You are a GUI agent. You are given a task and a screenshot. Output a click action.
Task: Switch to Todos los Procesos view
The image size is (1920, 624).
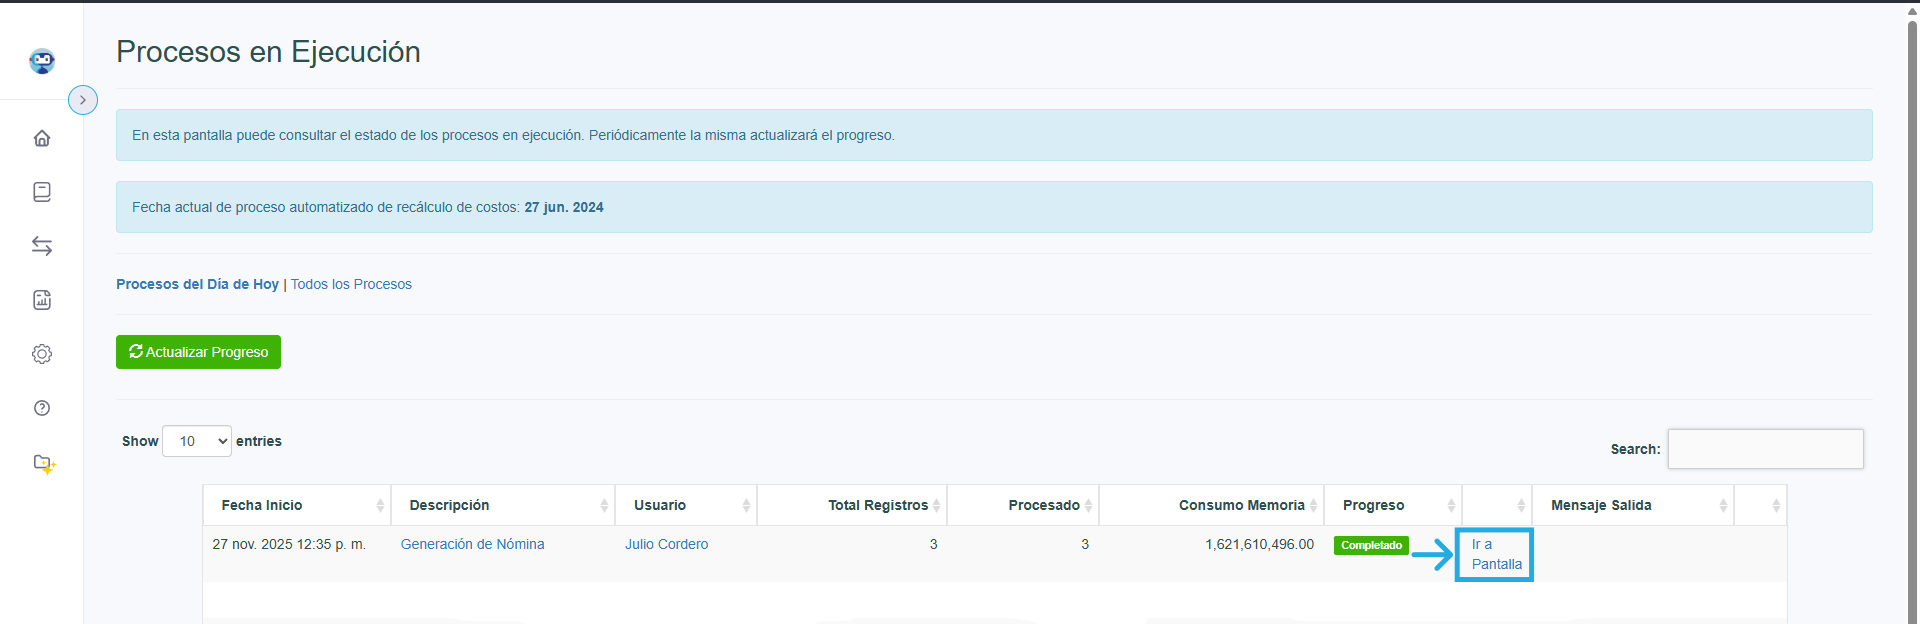(351, 284)
